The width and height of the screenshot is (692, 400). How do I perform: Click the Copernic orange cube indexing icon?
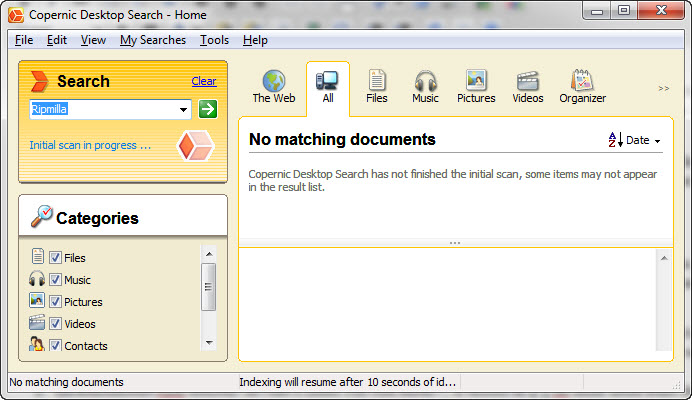pyautogui.click(x=196, y=146)
